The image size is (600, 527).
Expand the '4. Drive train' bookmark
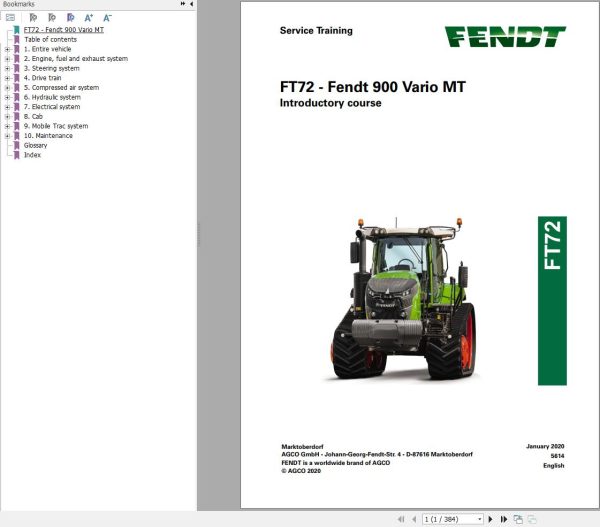pos(7,78)
